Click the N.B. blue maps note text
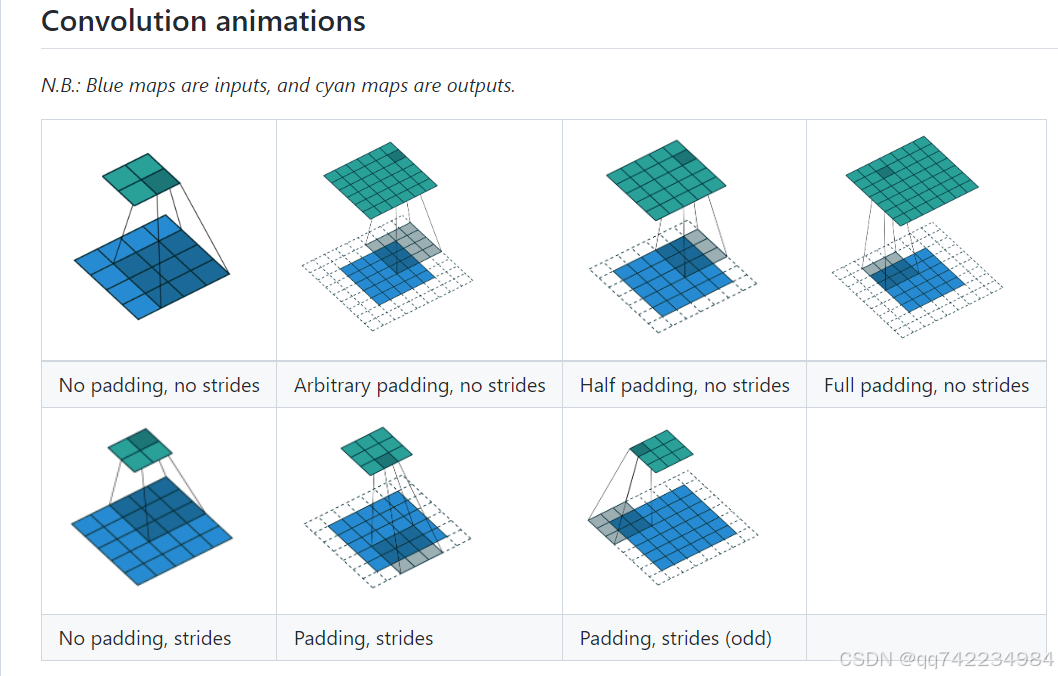This screenshot has width=1058, height=676. coord(278,85)
